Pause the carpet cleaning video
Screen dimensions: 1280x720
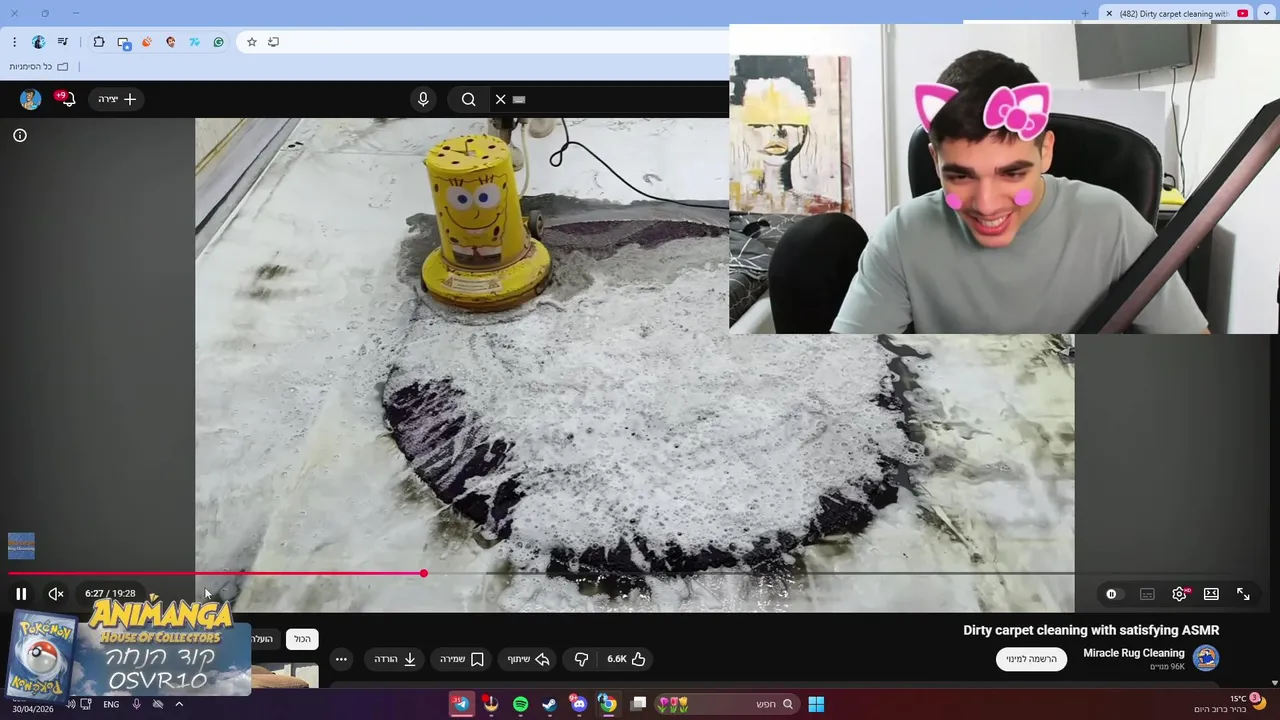coord(21,594)
